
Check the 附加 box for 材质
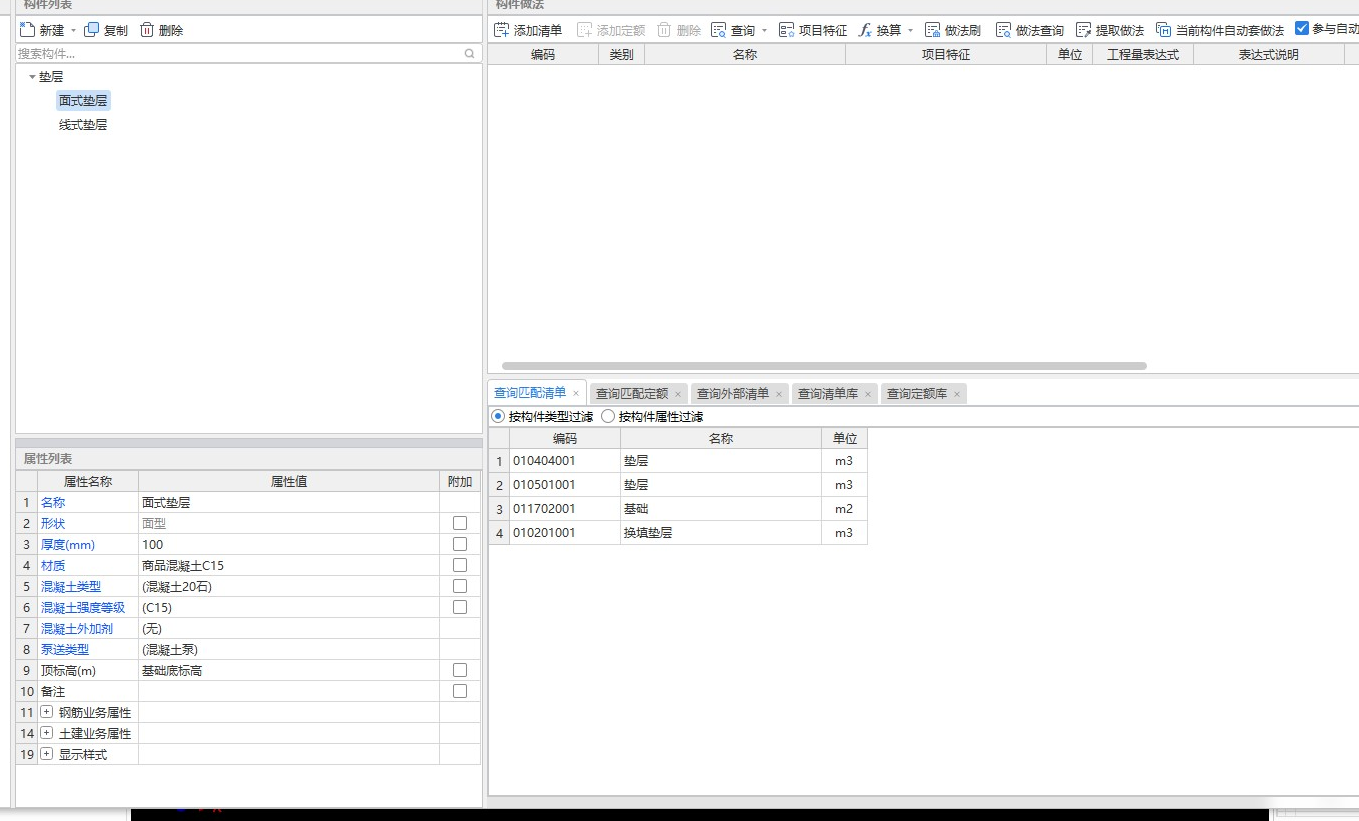[x=460, y=565]
